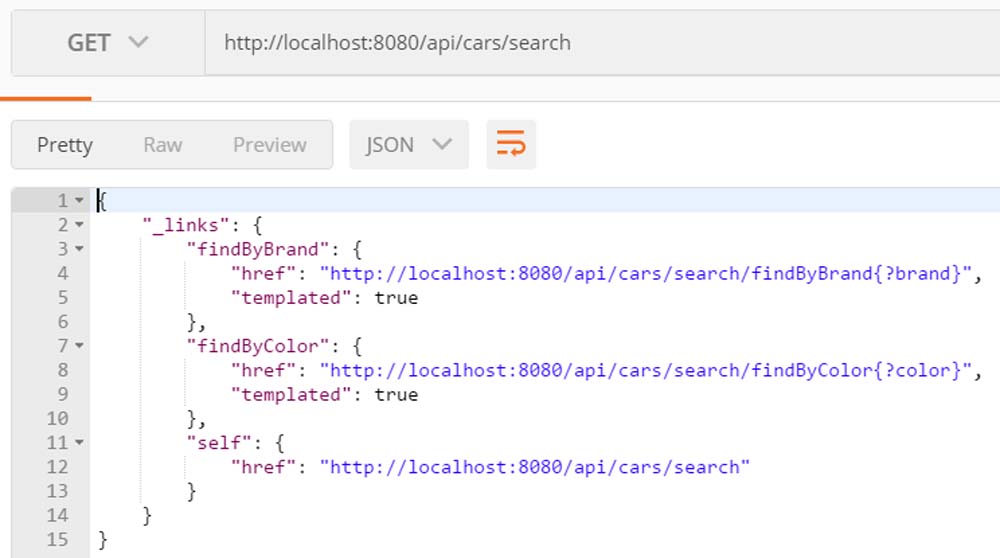
Task: Open the GET method dropdown
Action: 107,43
